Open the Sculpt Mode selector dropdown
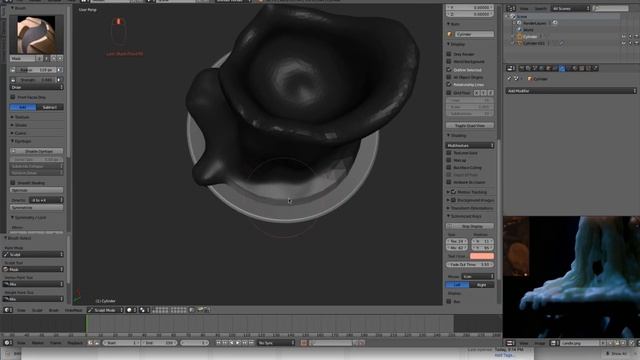The height and width of the screenshot is (360, 640). [x=105, y=310]
